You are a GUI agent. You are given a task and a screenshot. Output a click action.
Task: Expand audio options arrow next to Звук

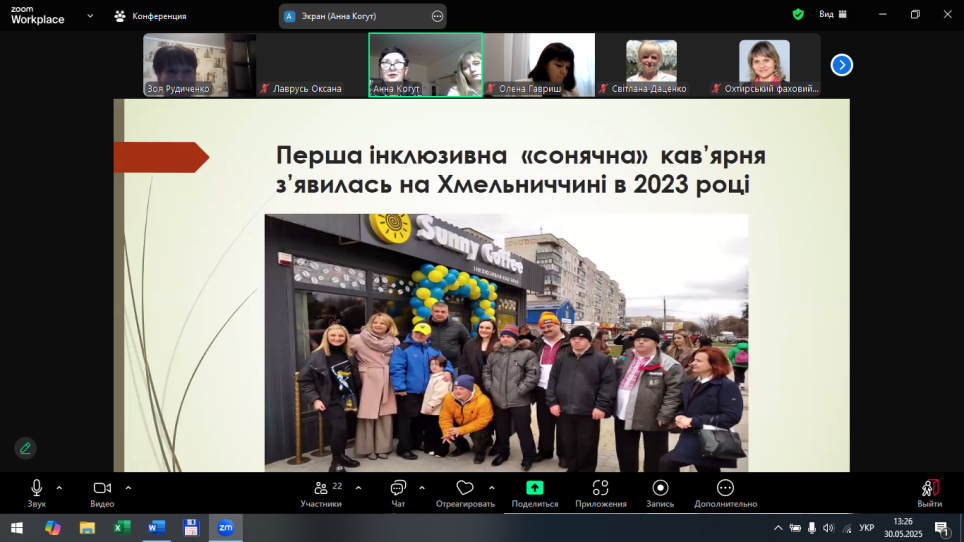(59, 488)
